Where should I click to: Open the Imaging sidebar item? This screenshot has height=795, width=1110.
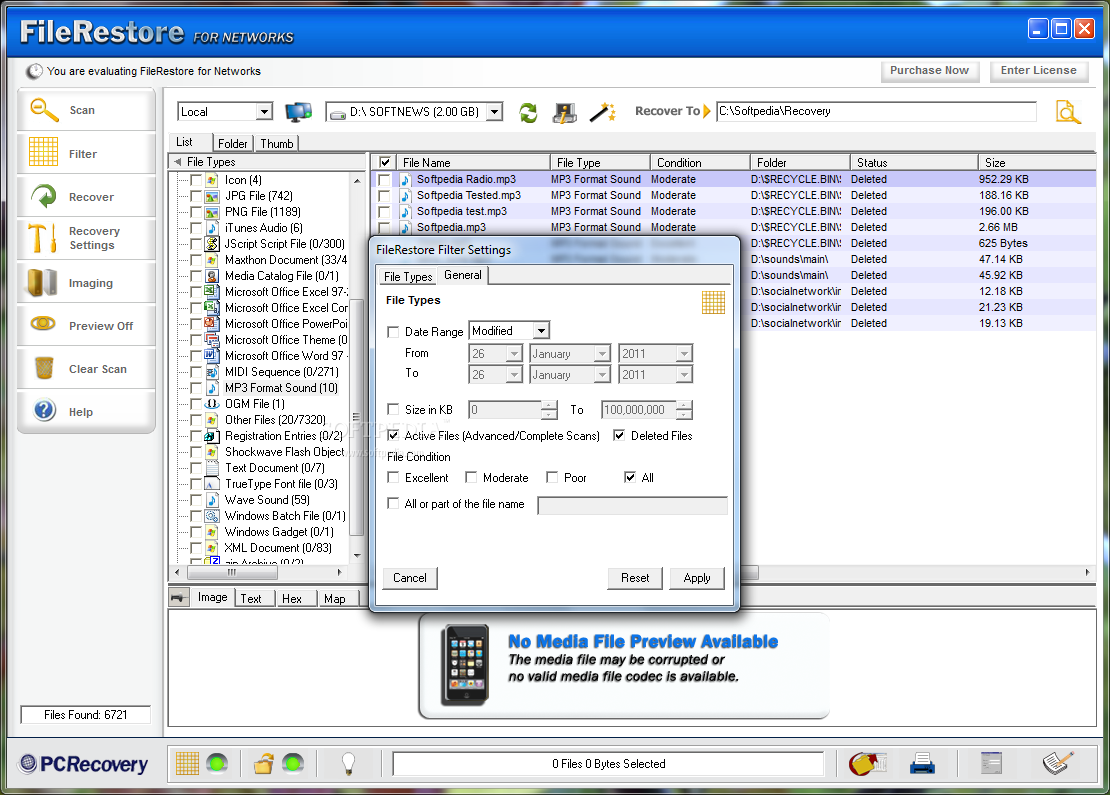point(86,282)
